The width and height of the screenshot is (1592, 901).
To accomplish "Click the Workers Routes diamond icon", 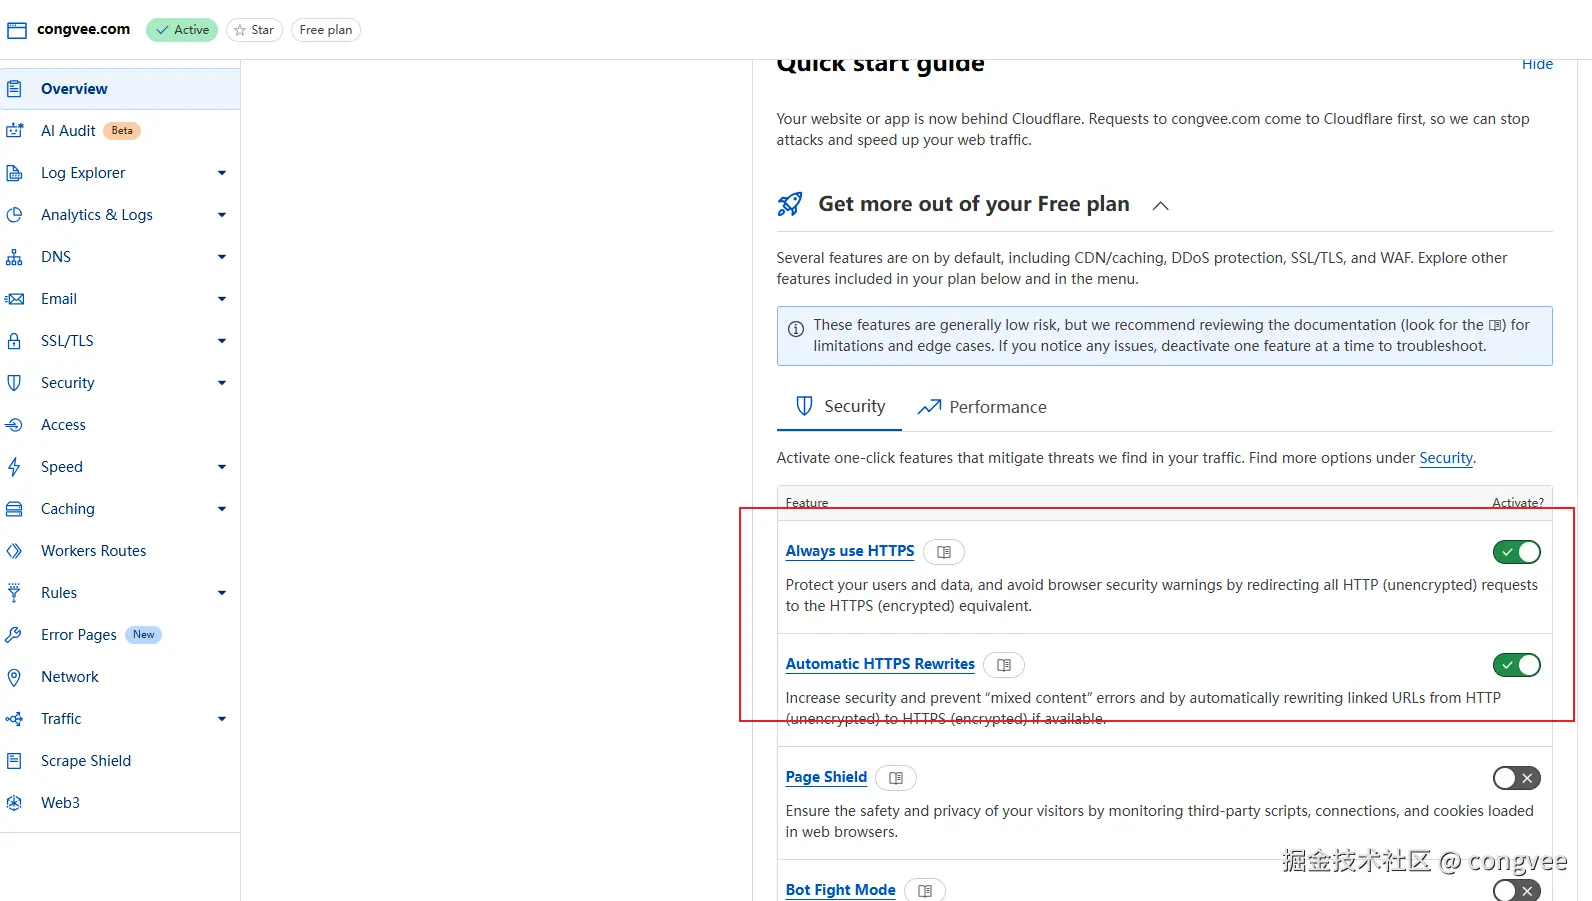I will [14, 551].
